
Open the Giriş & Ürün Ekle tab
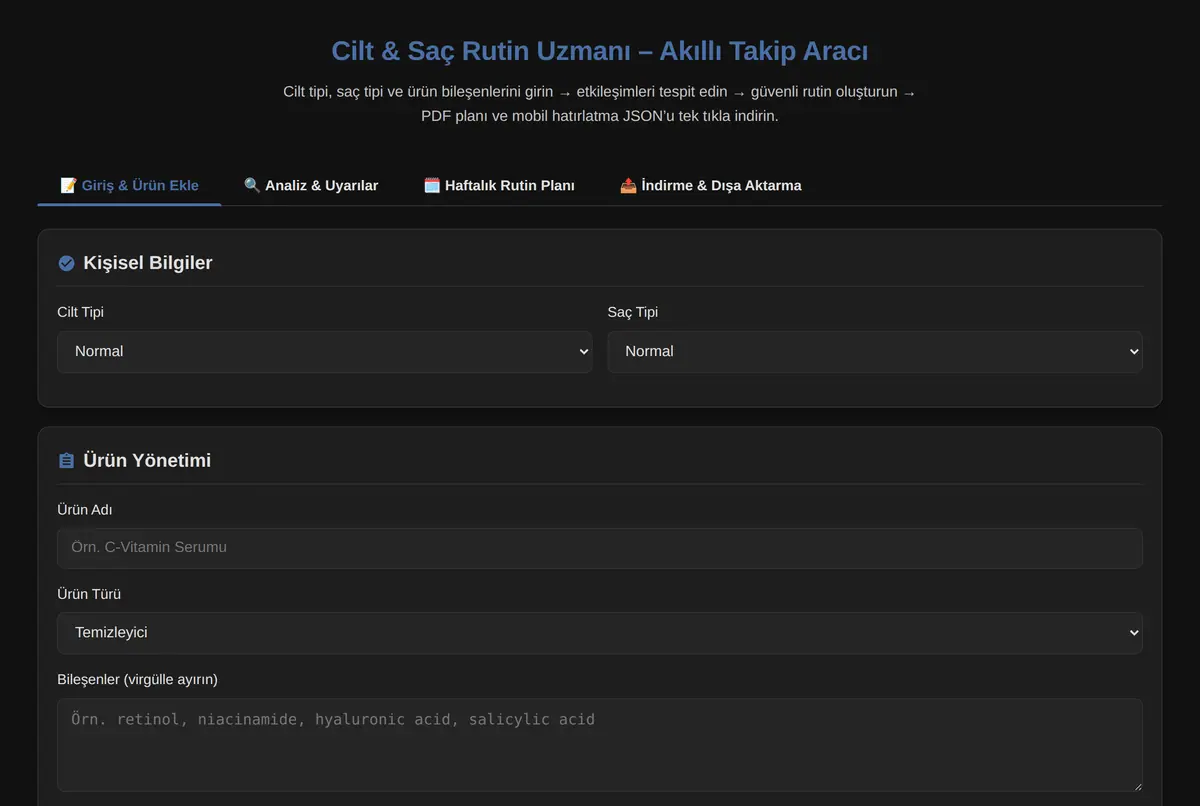tap(129, 185)
